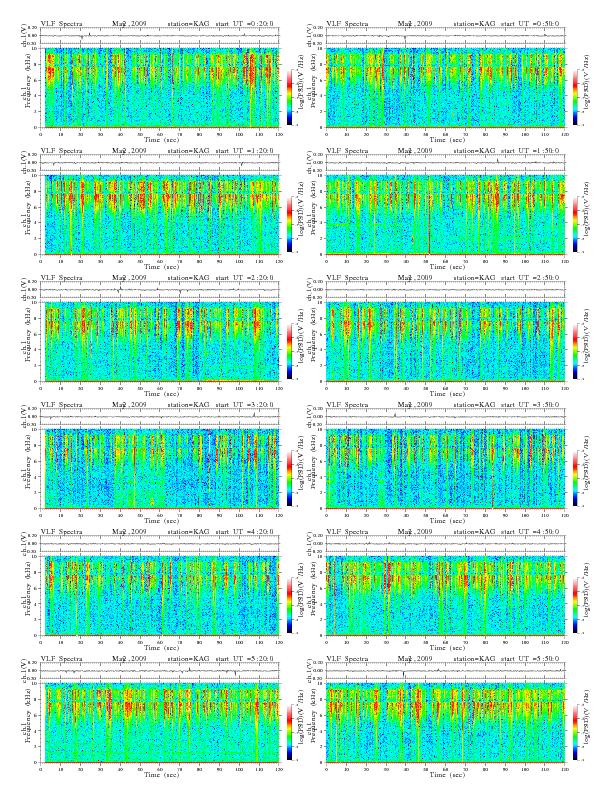Click the title text 'start UT =4:20:0'
This screenshot has width=612, height=792.
[x=244, y=532]
